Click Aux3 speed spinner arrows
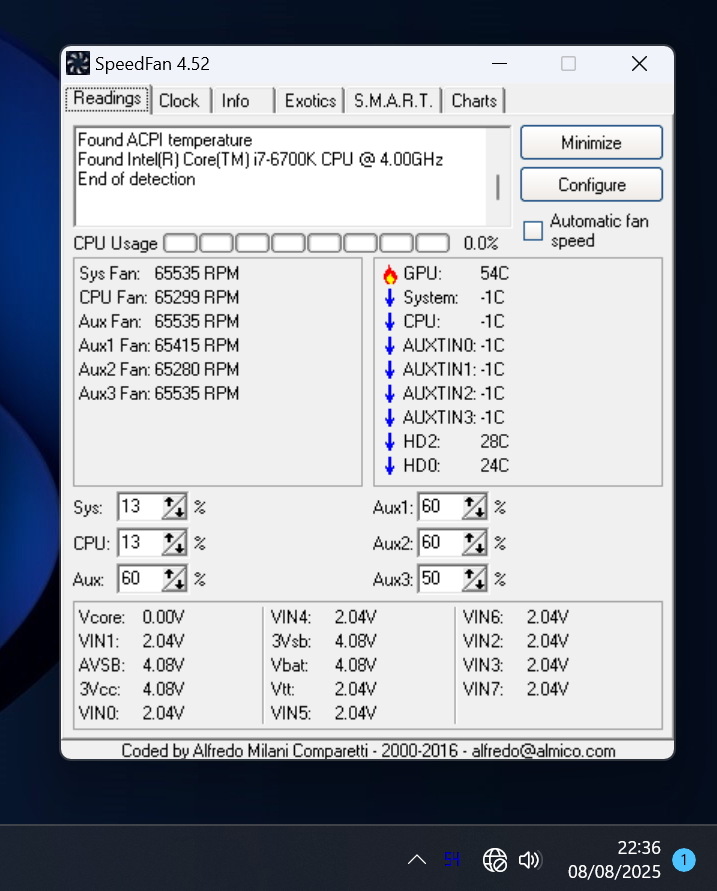Screen dimensions: 717x891 [x=474, y=579]
